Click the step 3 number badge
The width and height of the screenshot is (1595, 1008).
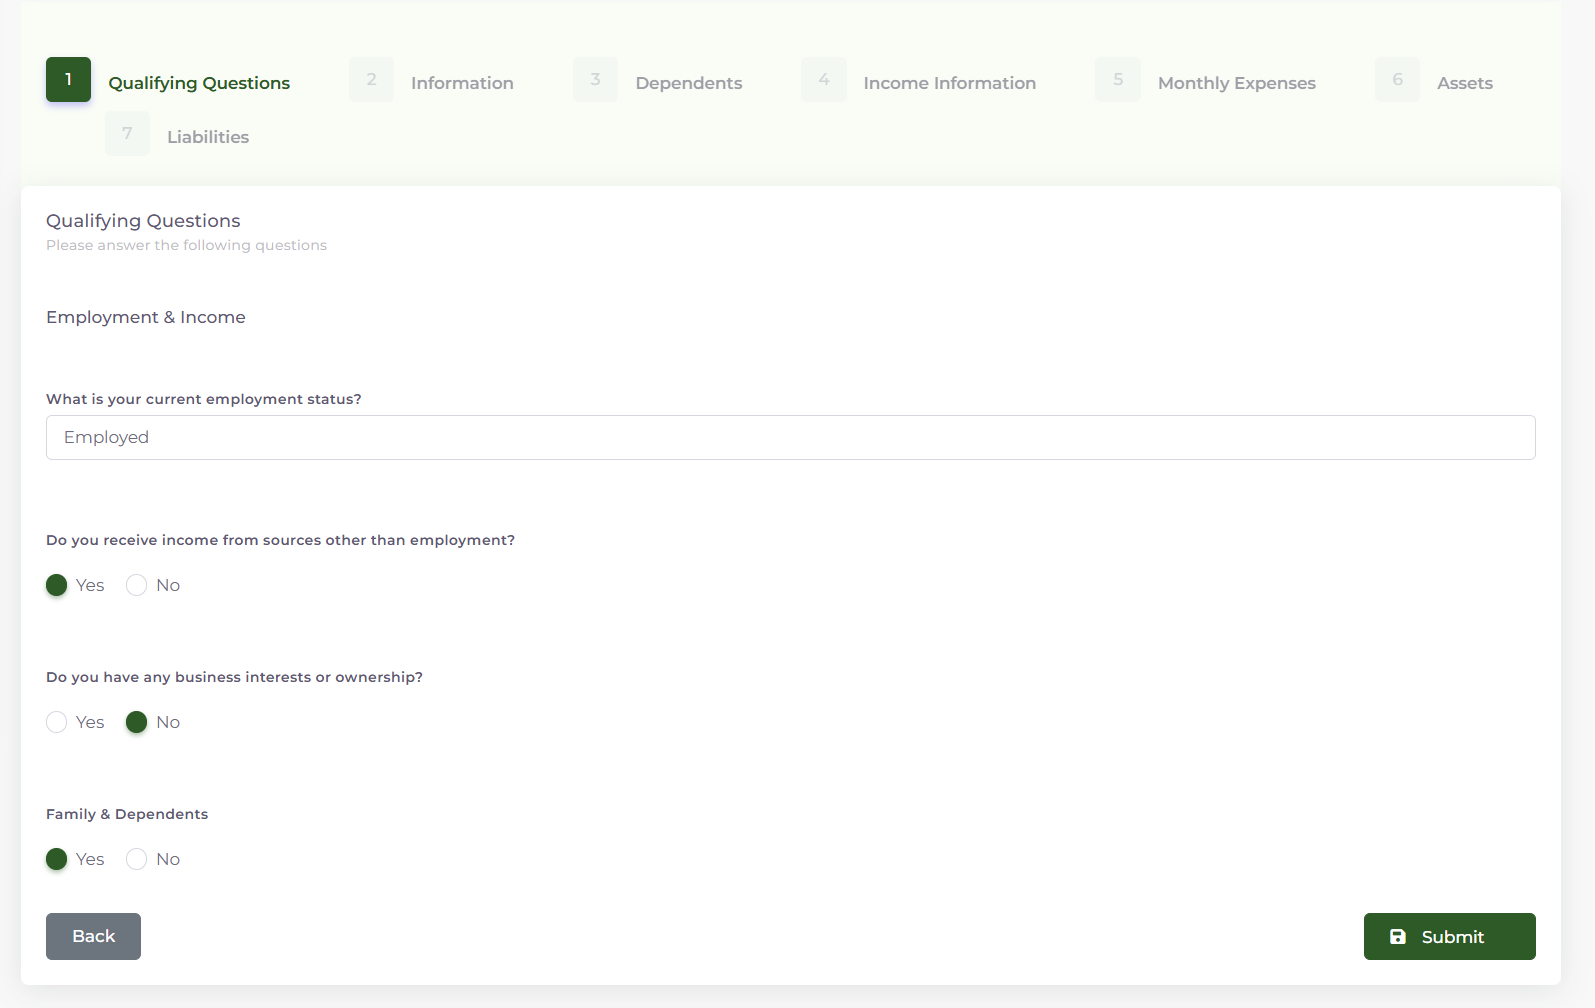[595, 80]
